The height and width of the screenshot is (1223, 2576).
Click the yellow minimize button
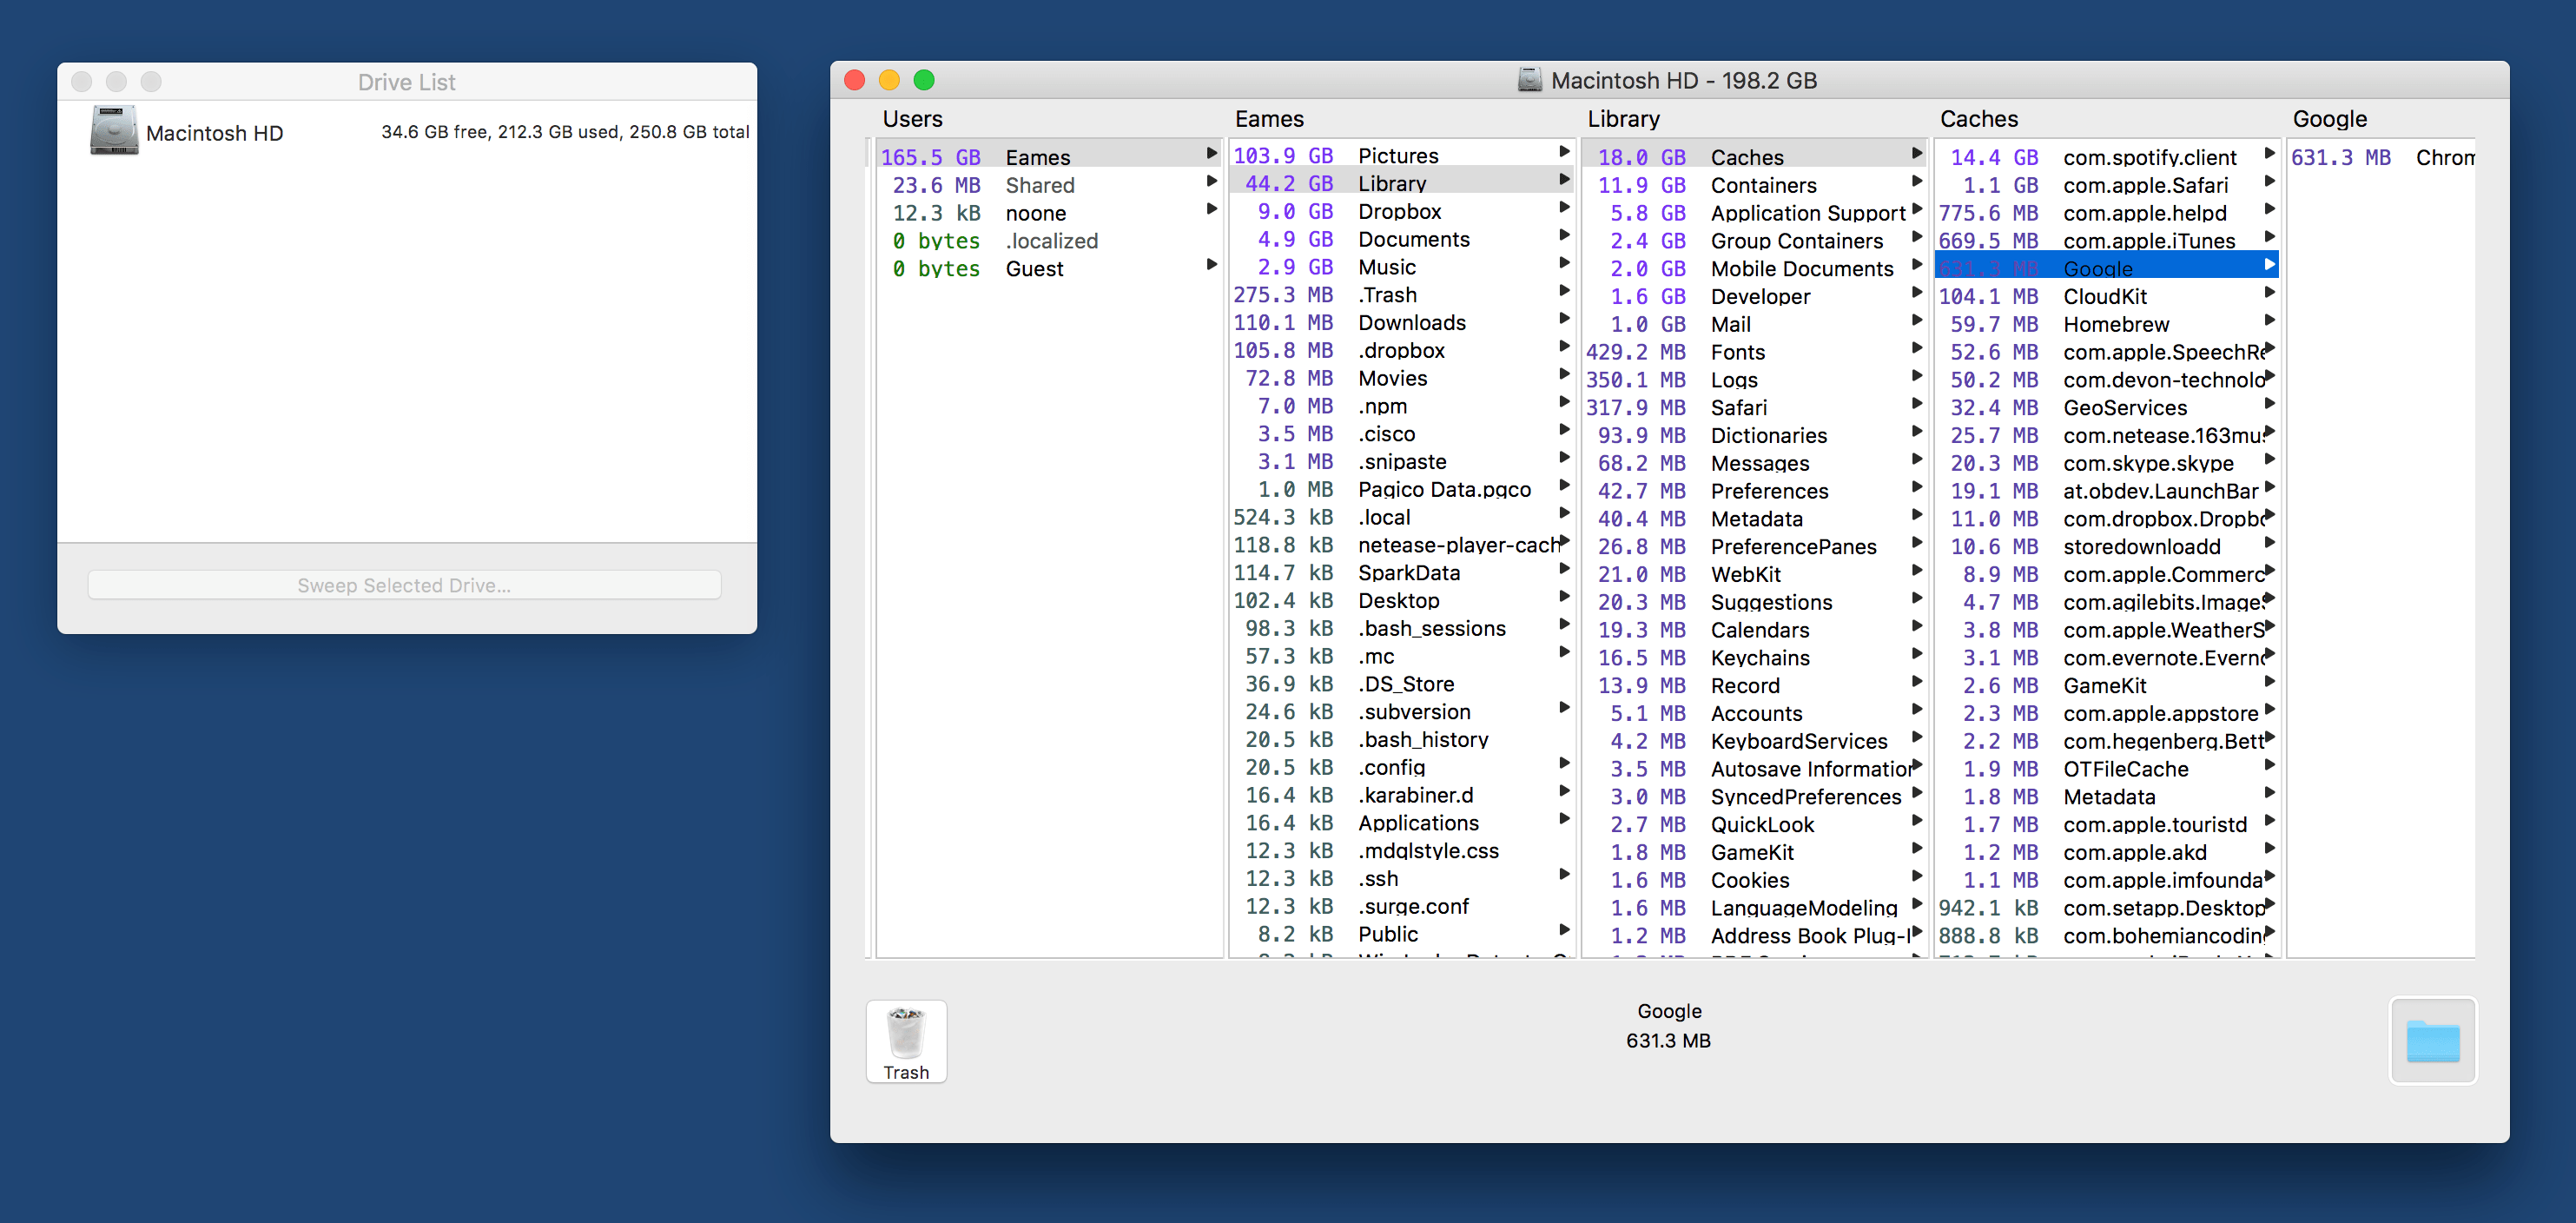tap(889, 80)
